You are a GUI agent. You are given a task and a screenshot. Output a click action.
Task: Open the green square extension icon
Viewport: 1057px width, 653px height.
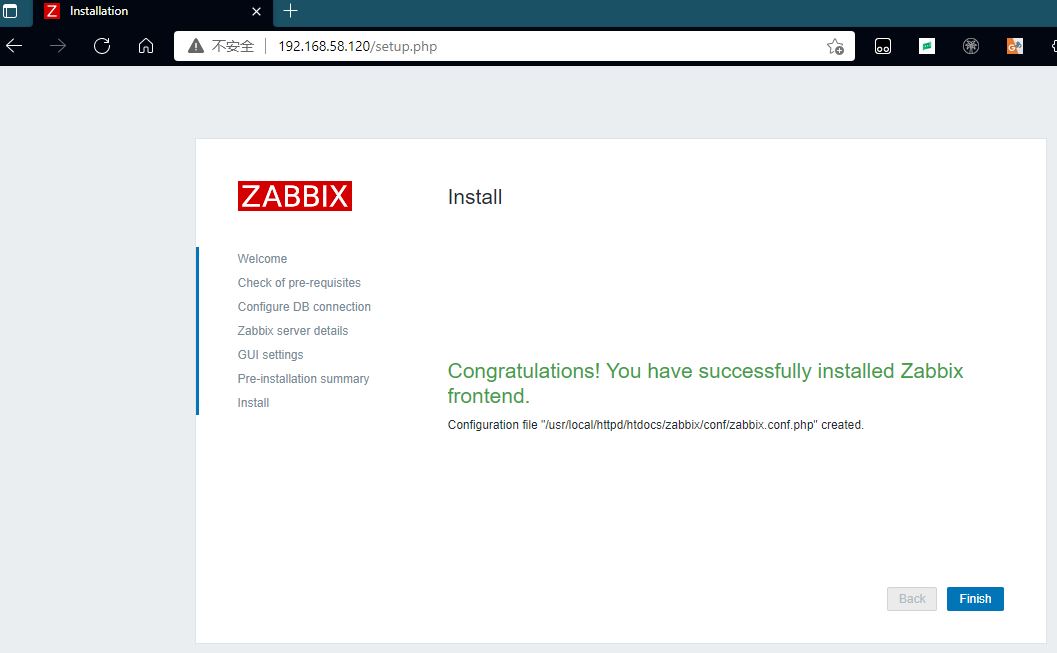click(927, 46)
